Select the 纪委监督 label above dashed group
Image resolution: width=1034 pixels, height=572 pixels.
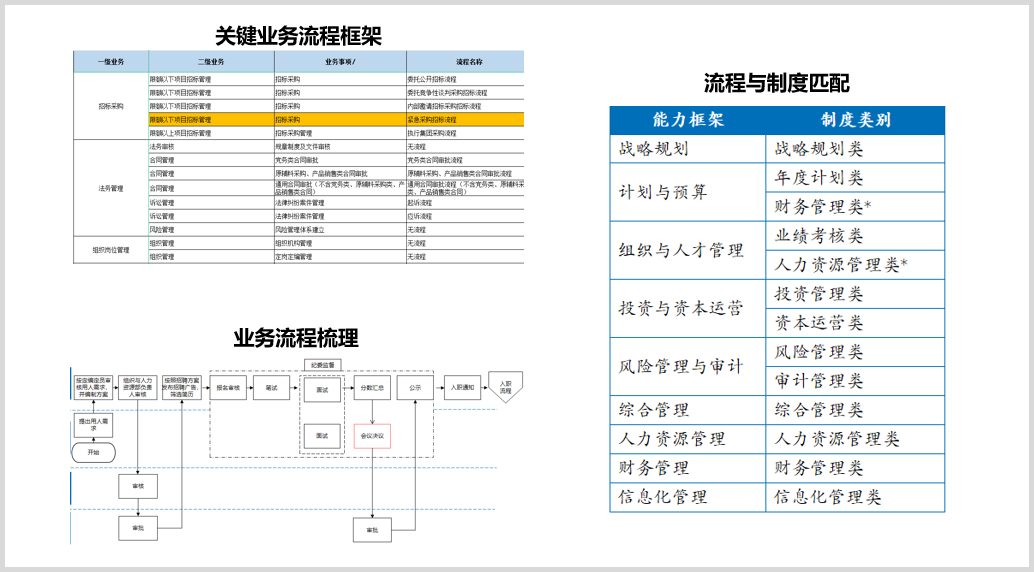[326, 364]
